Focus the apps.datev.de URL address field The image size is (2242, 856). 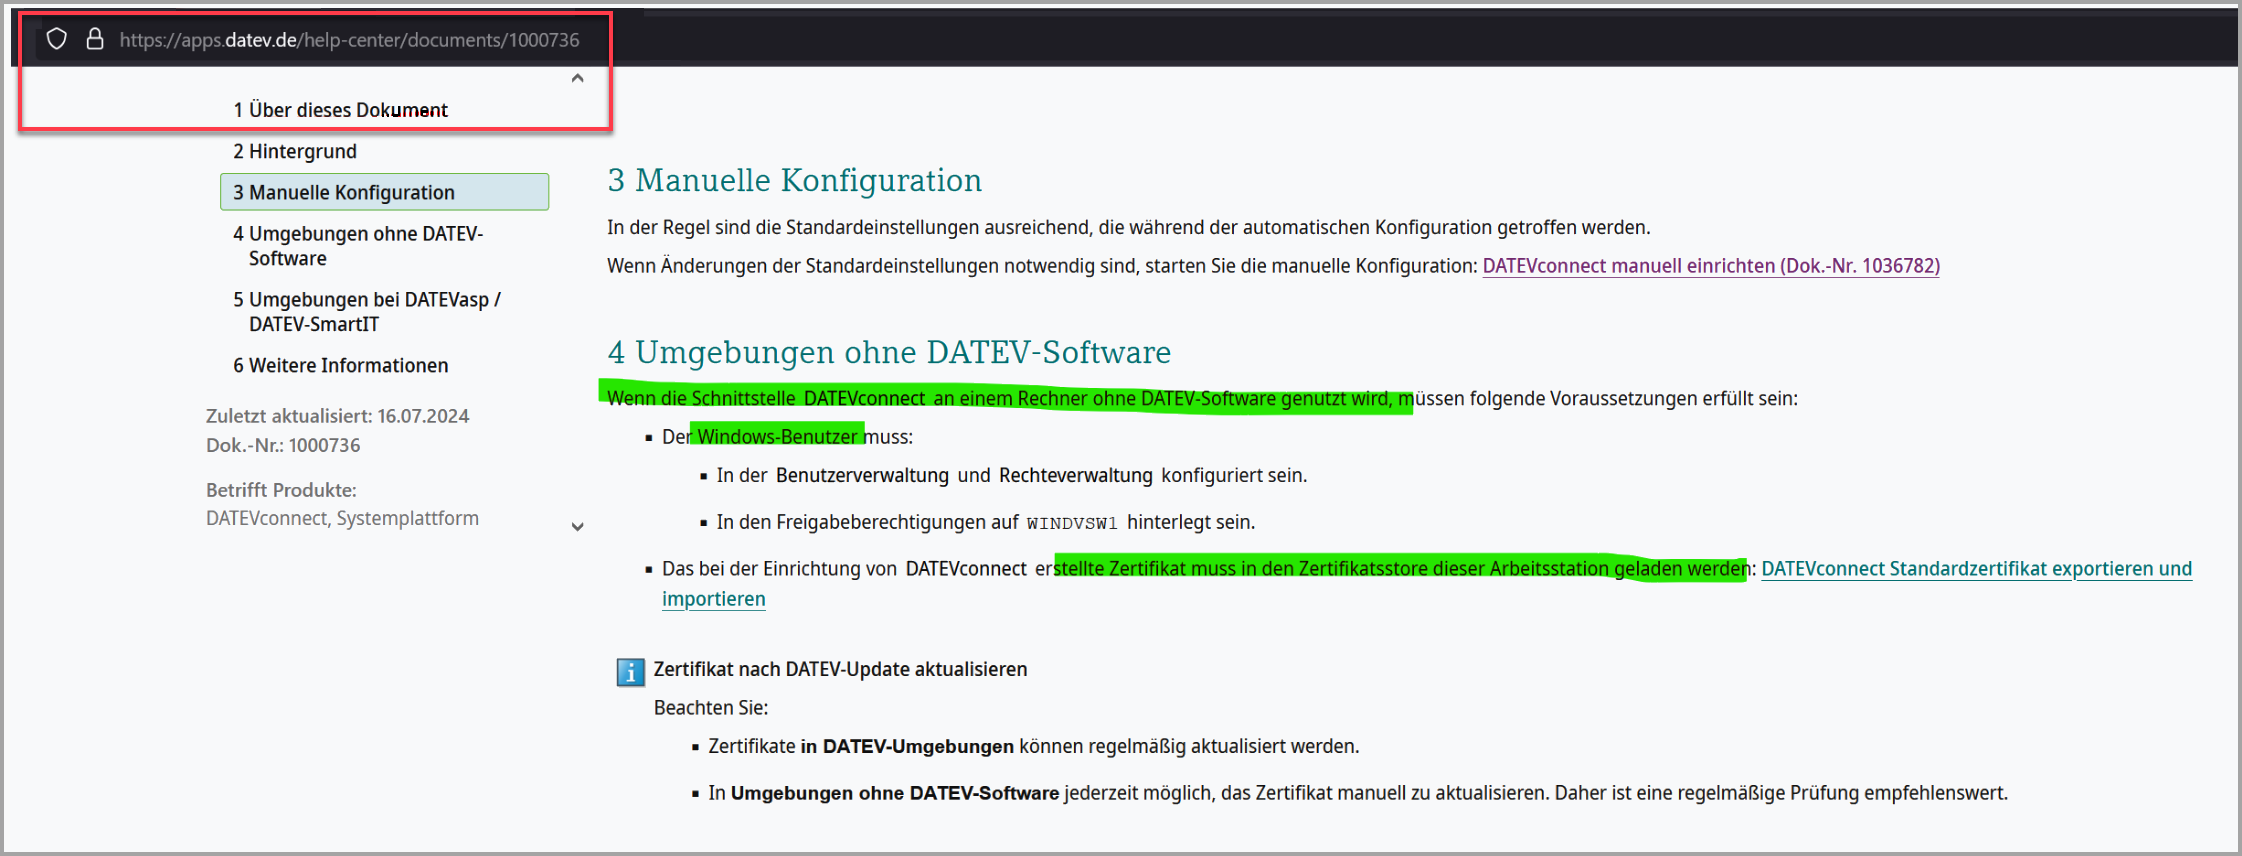[349, 40]
